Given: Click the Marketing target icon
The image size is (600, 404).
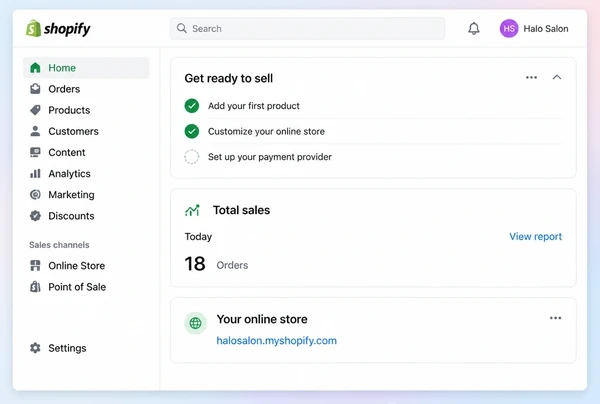Looking at the screenshot, I should point(35,195).
